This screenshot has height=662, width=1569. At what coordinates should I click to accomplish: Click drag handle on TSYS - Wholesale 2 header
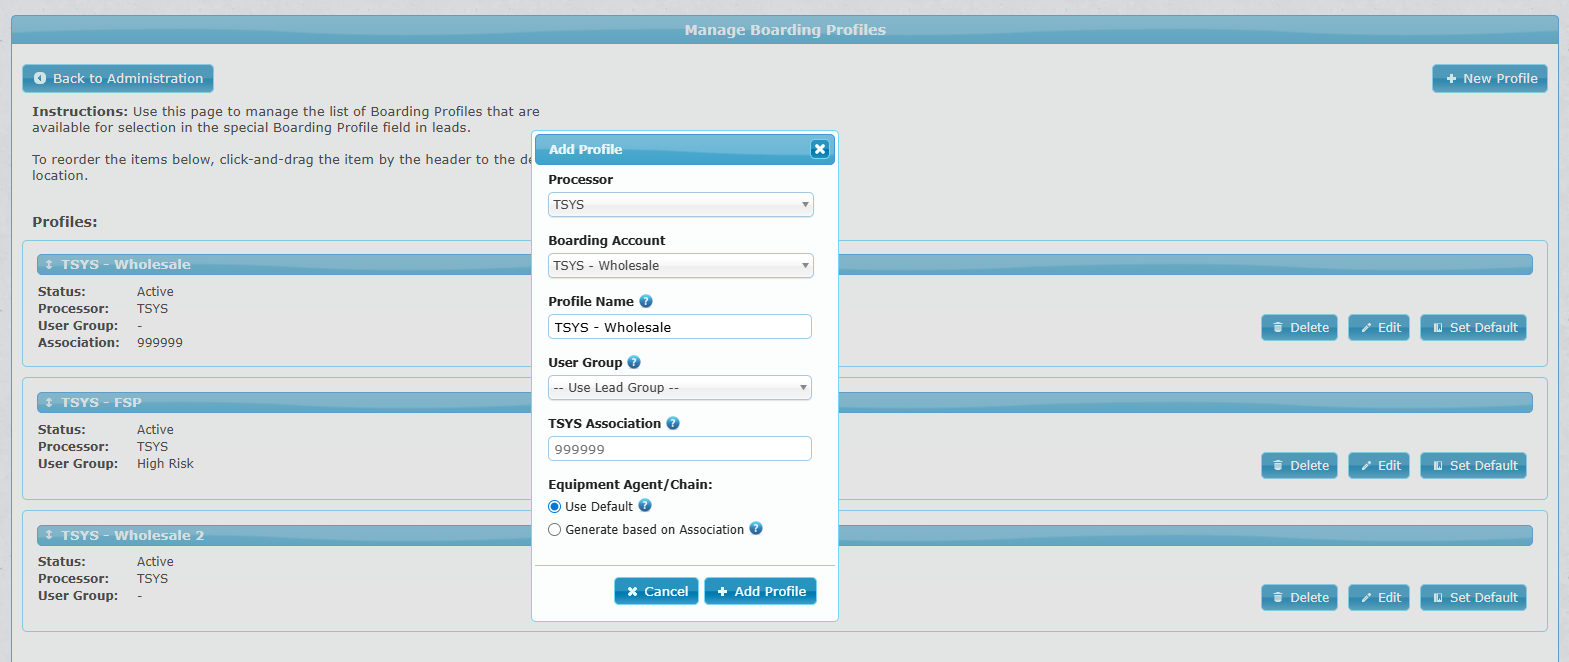point(49,535)
